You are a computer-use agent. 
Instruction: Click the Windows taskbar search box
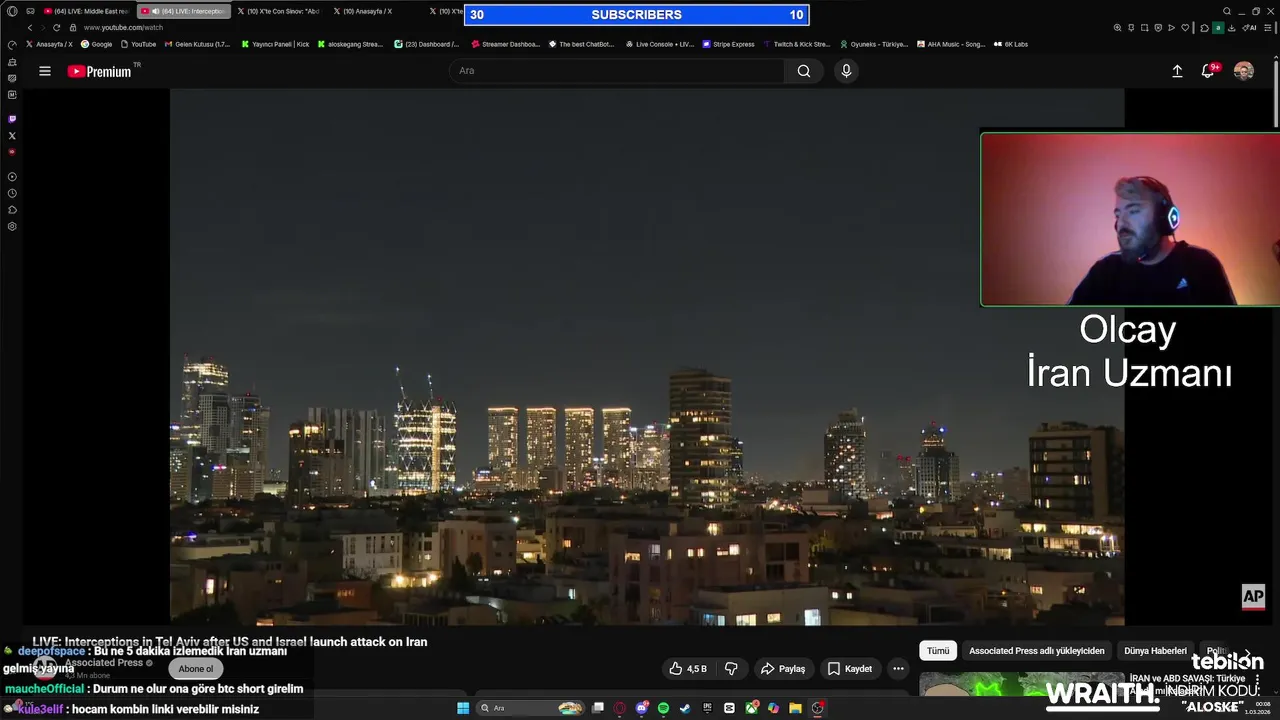(529, 708)
